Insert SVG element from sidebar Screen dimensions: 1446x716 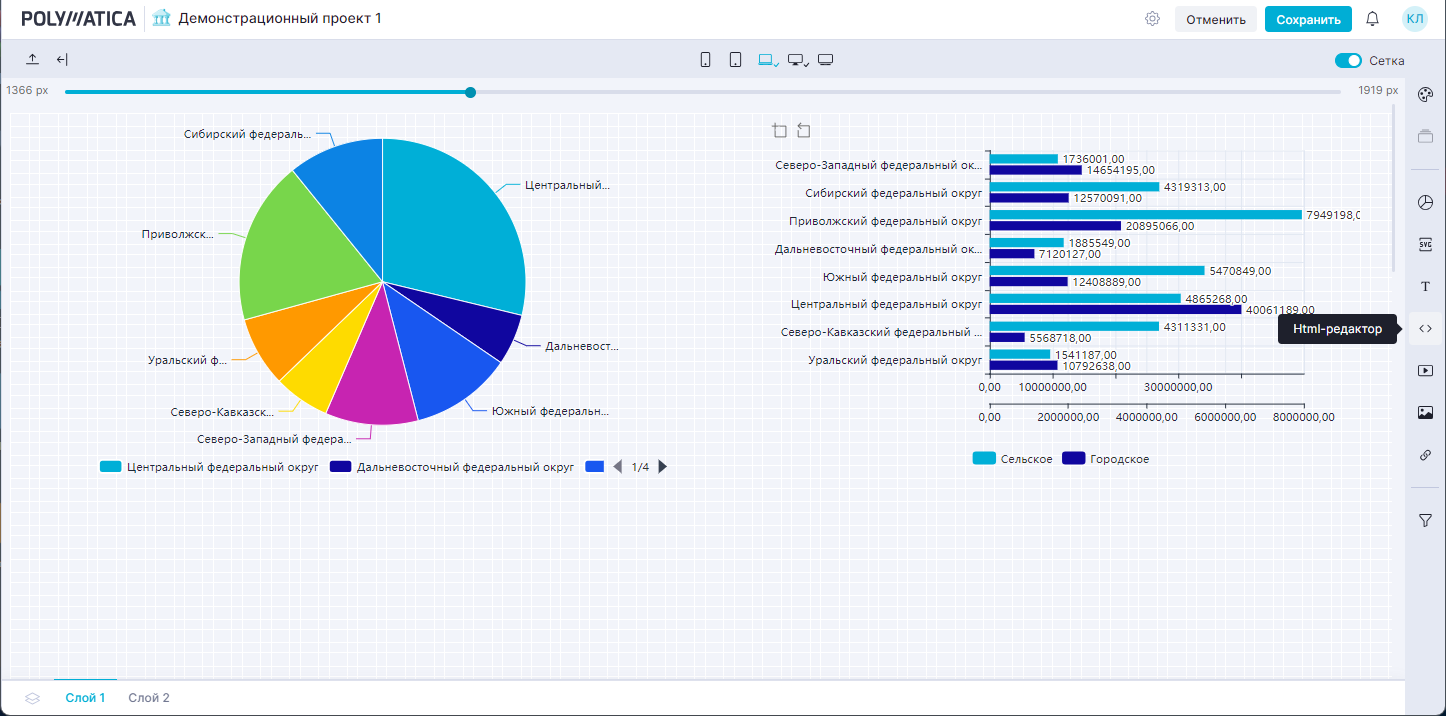(x=1426, y=244)
